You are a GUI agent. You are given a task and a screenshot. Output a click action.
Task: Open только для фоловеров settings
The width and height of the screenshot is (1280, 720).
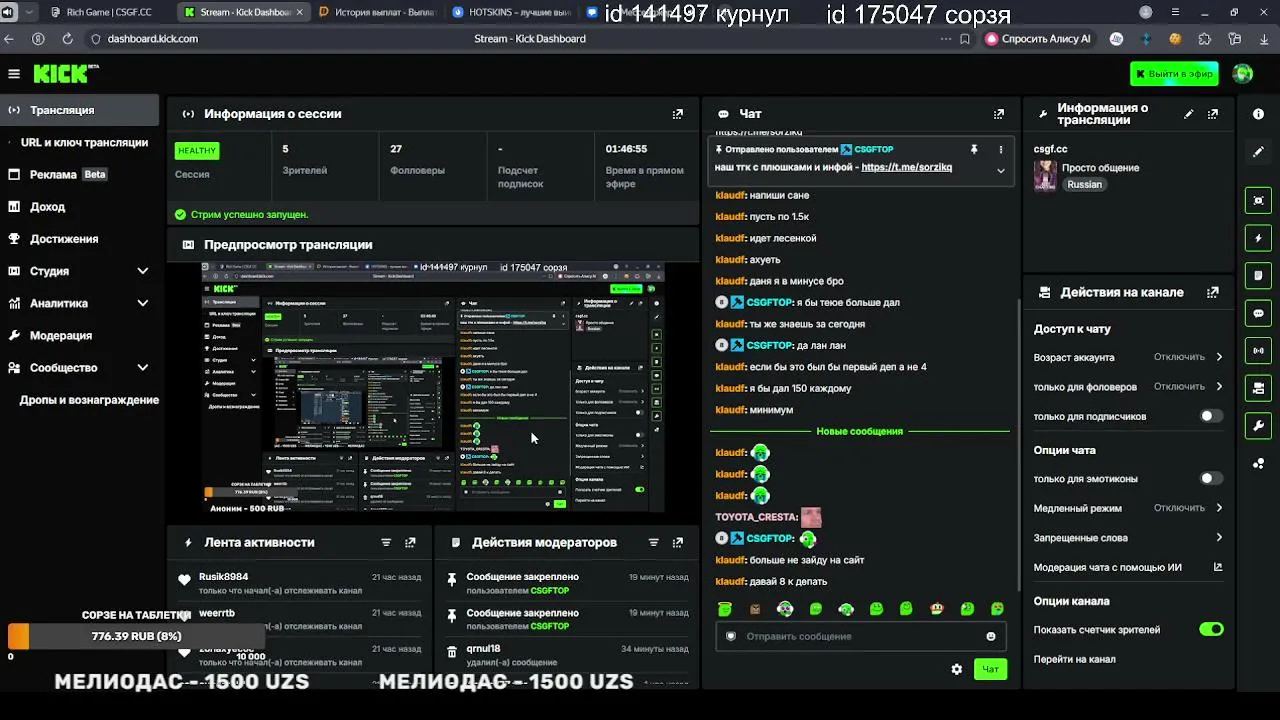coord(1128,387)
